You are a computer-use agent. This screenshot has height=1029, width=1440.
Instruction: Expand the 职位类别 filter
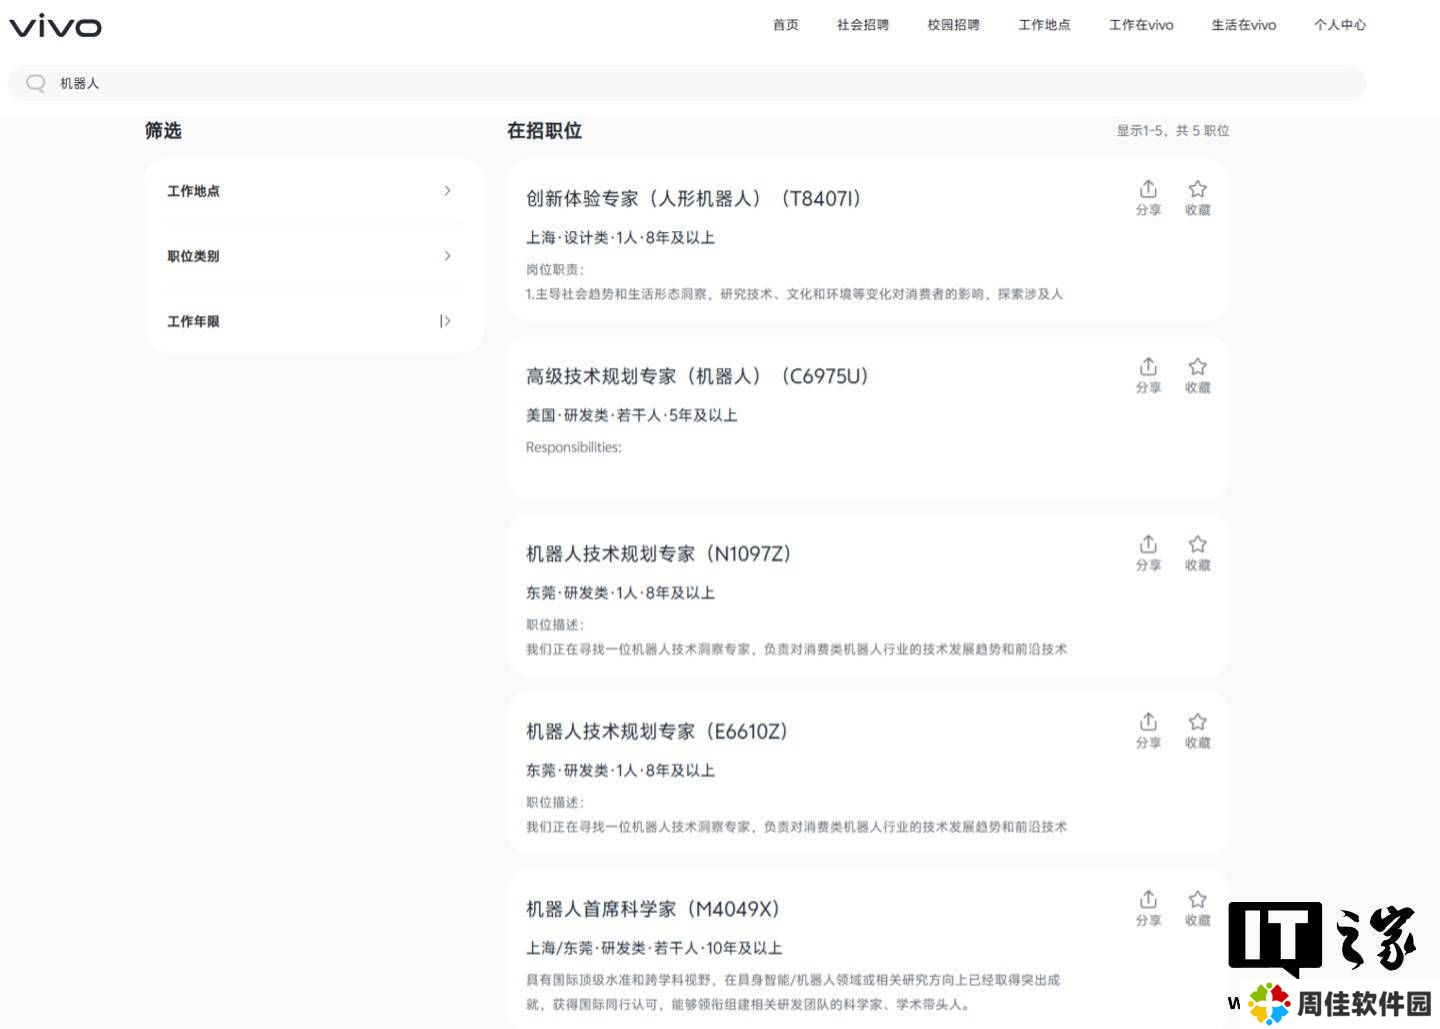313,256
